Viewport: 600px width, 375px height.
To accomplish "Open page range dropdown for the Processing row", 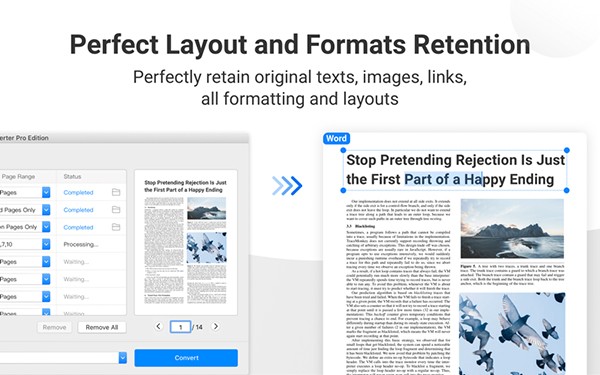I will [x=46, y=244].
